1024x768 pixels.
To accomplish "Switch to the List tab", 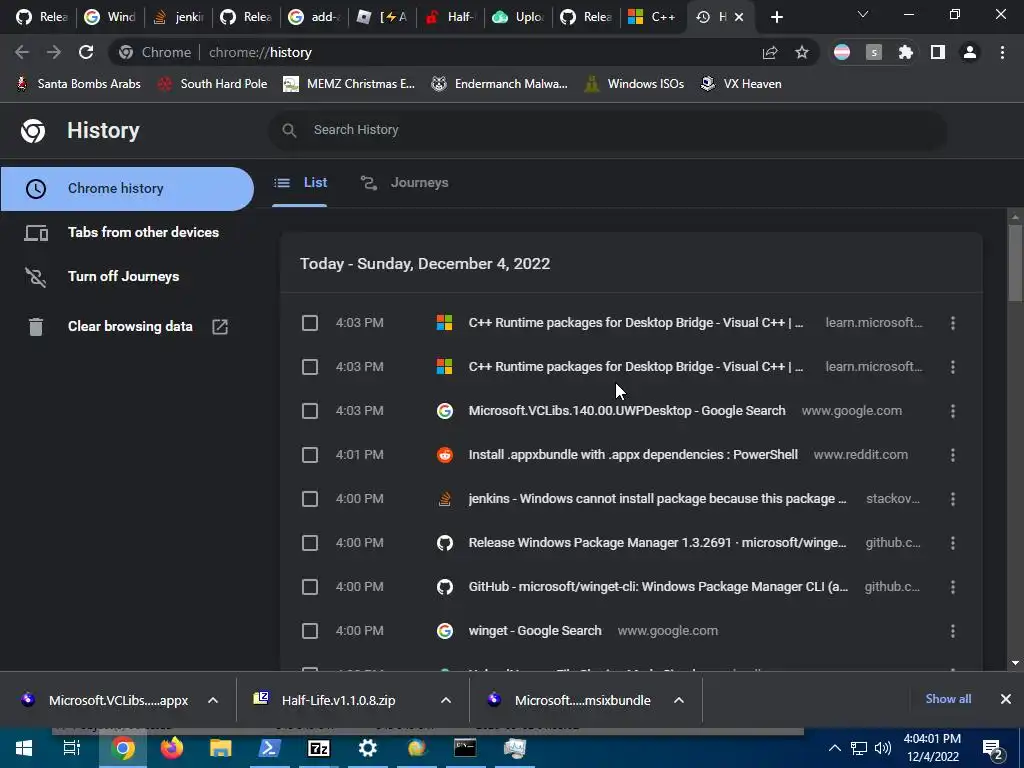I will click(300, 183).
